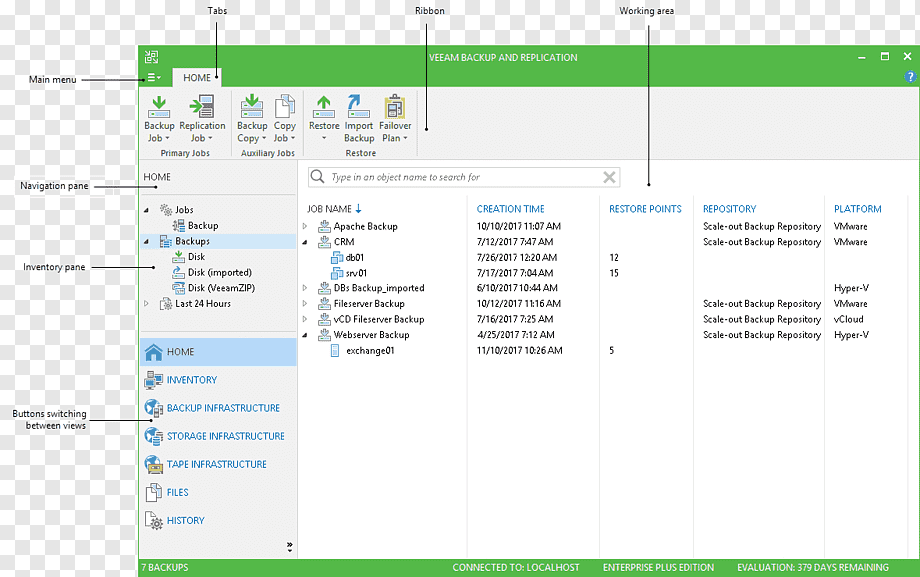
Task: Click the object name search field
Action: pyautogui.click(x=464, y=177)
